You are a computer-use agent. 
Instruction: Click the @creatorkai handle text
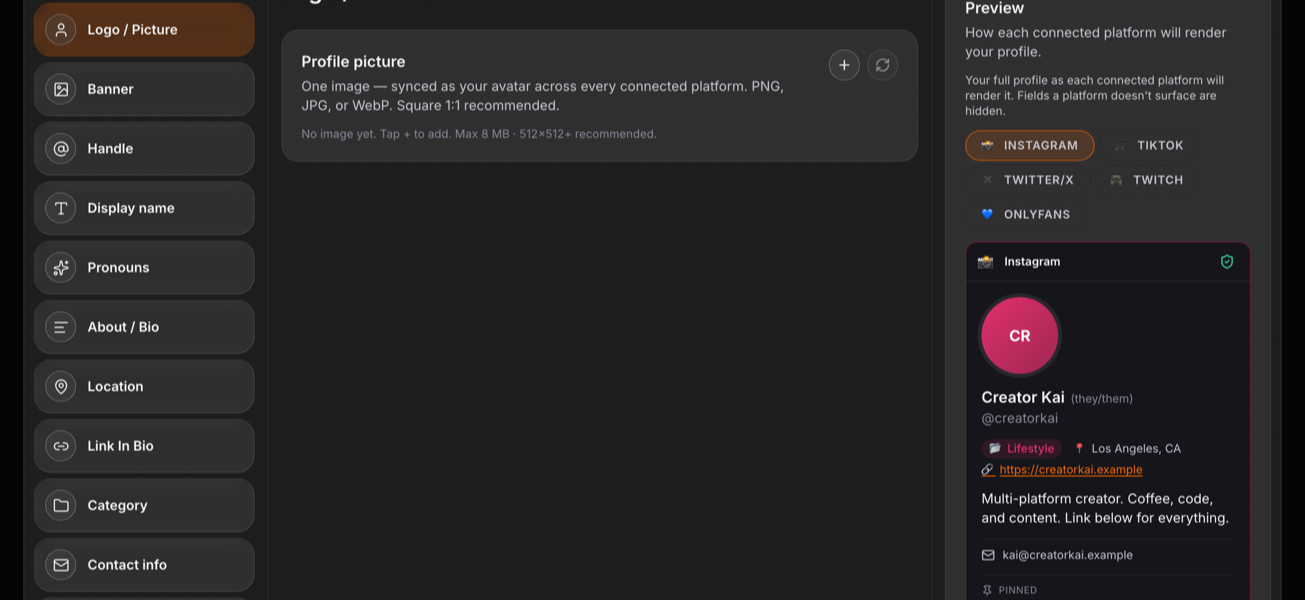pyautogui.click(x=1019, y=419)
